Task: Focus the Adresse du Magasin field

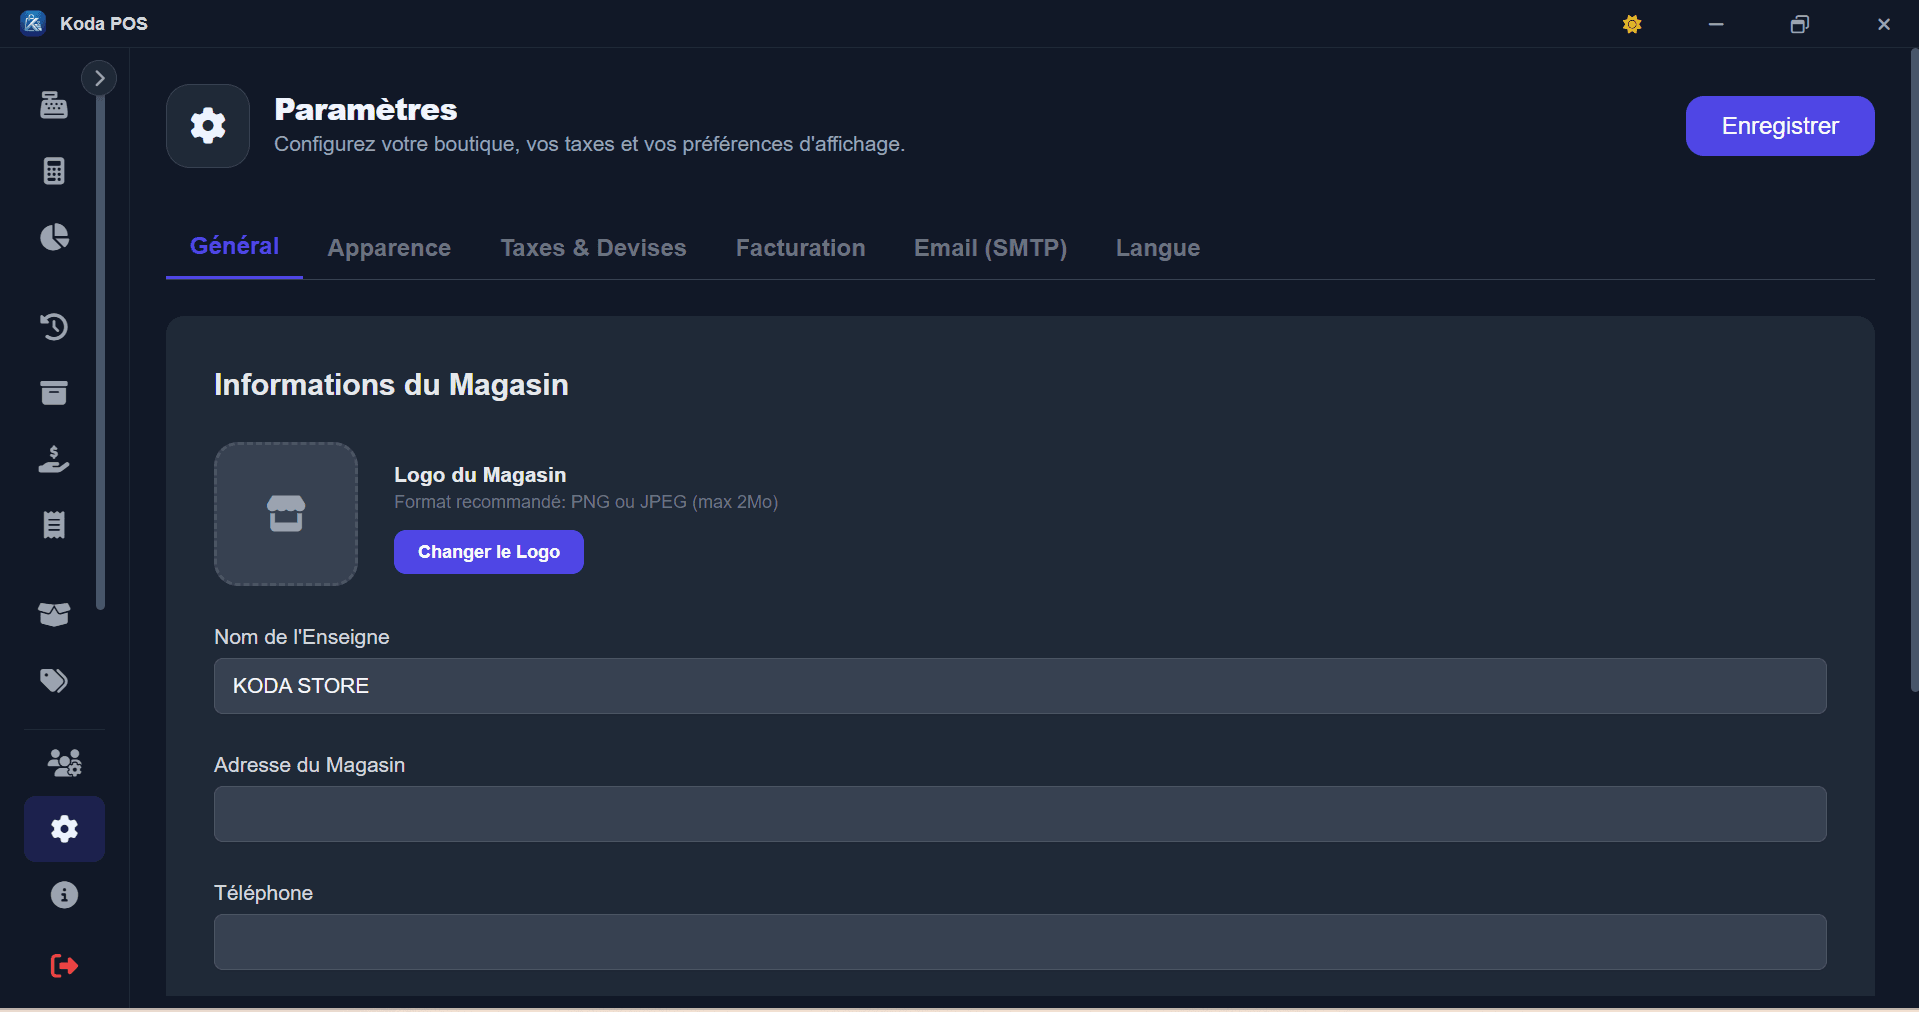Action: [1020, 814]
